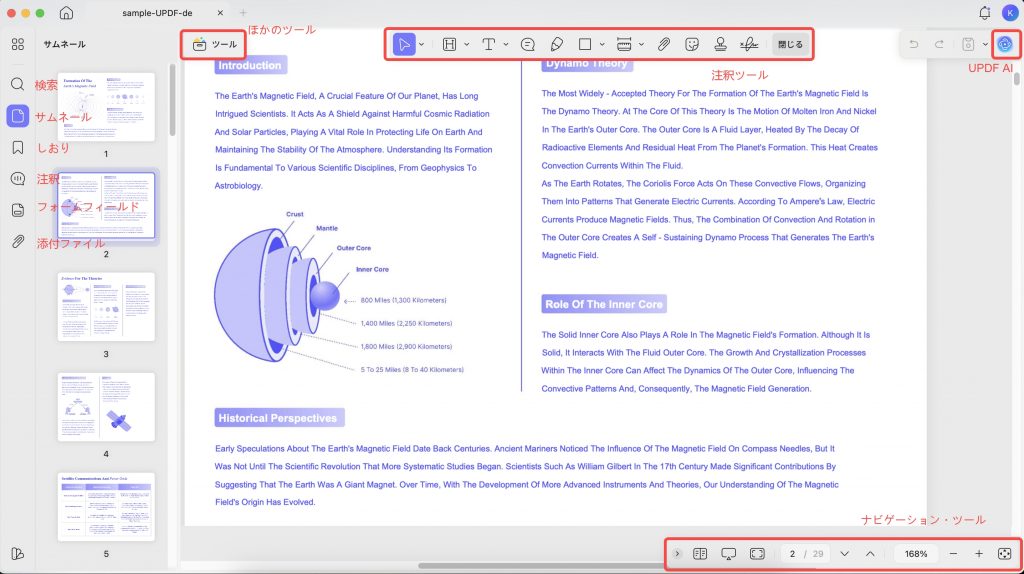Open the UPDF AI assistant

point(1004,44)
